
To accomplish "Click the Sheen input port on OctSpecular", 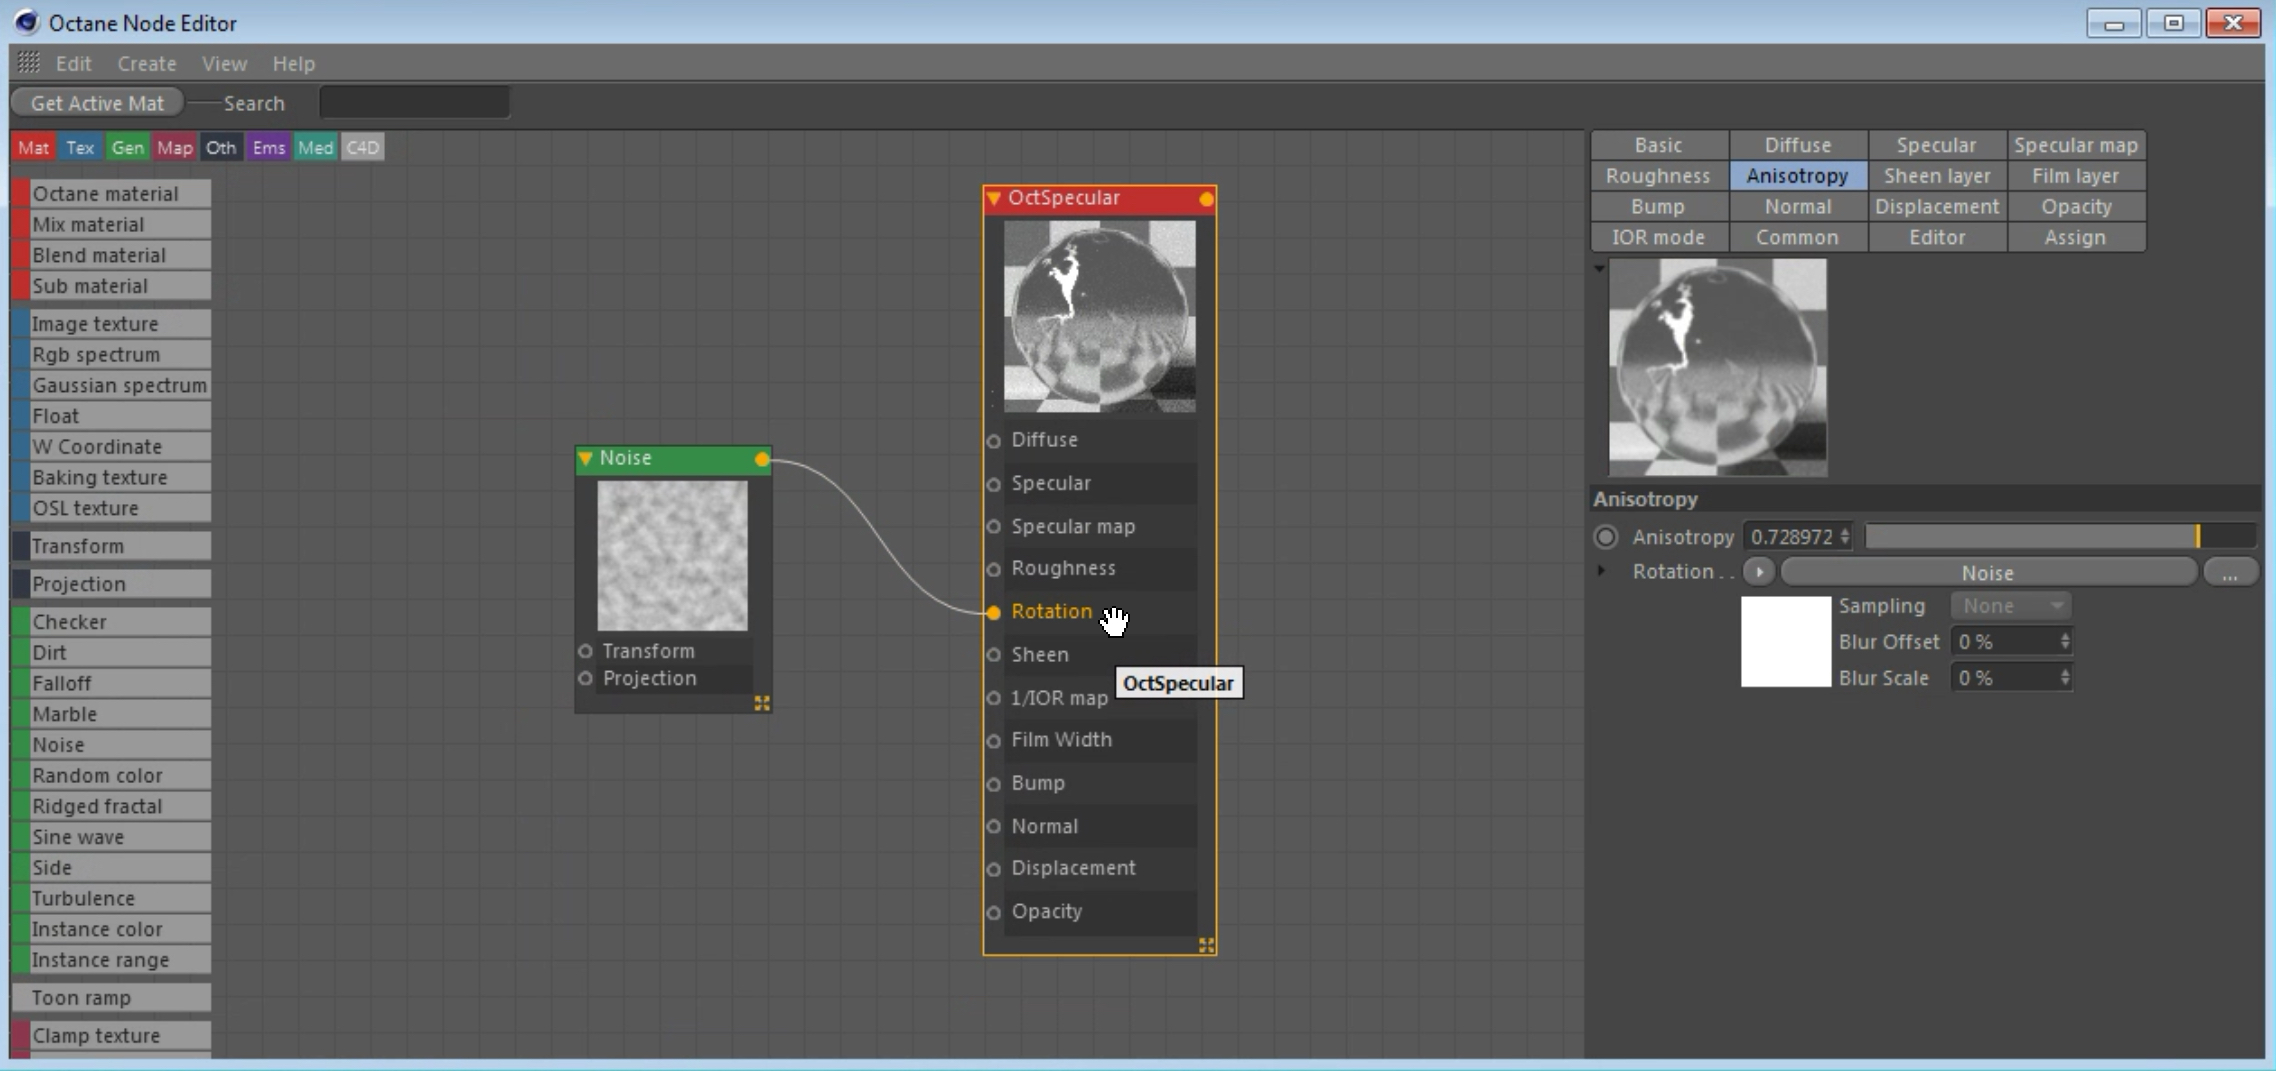I will [x=994, y=655].
